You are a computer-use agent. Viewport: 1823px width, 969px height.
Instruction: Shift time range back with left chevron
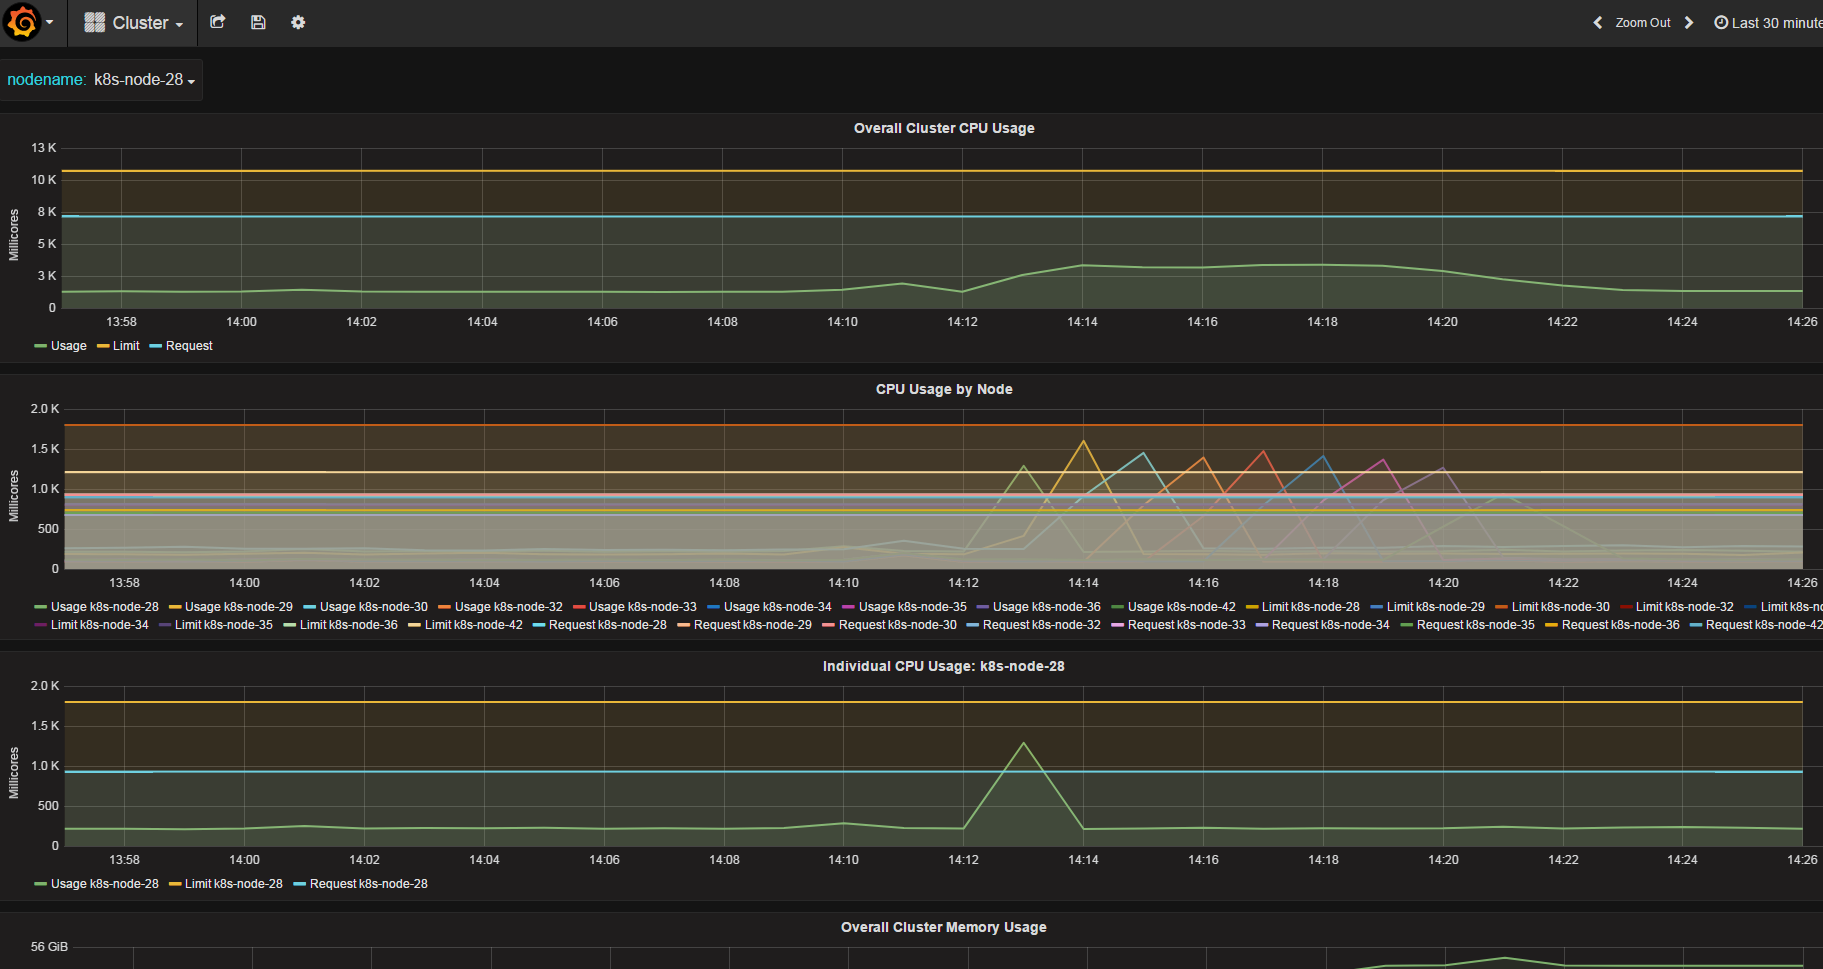tap(1597, 22)
